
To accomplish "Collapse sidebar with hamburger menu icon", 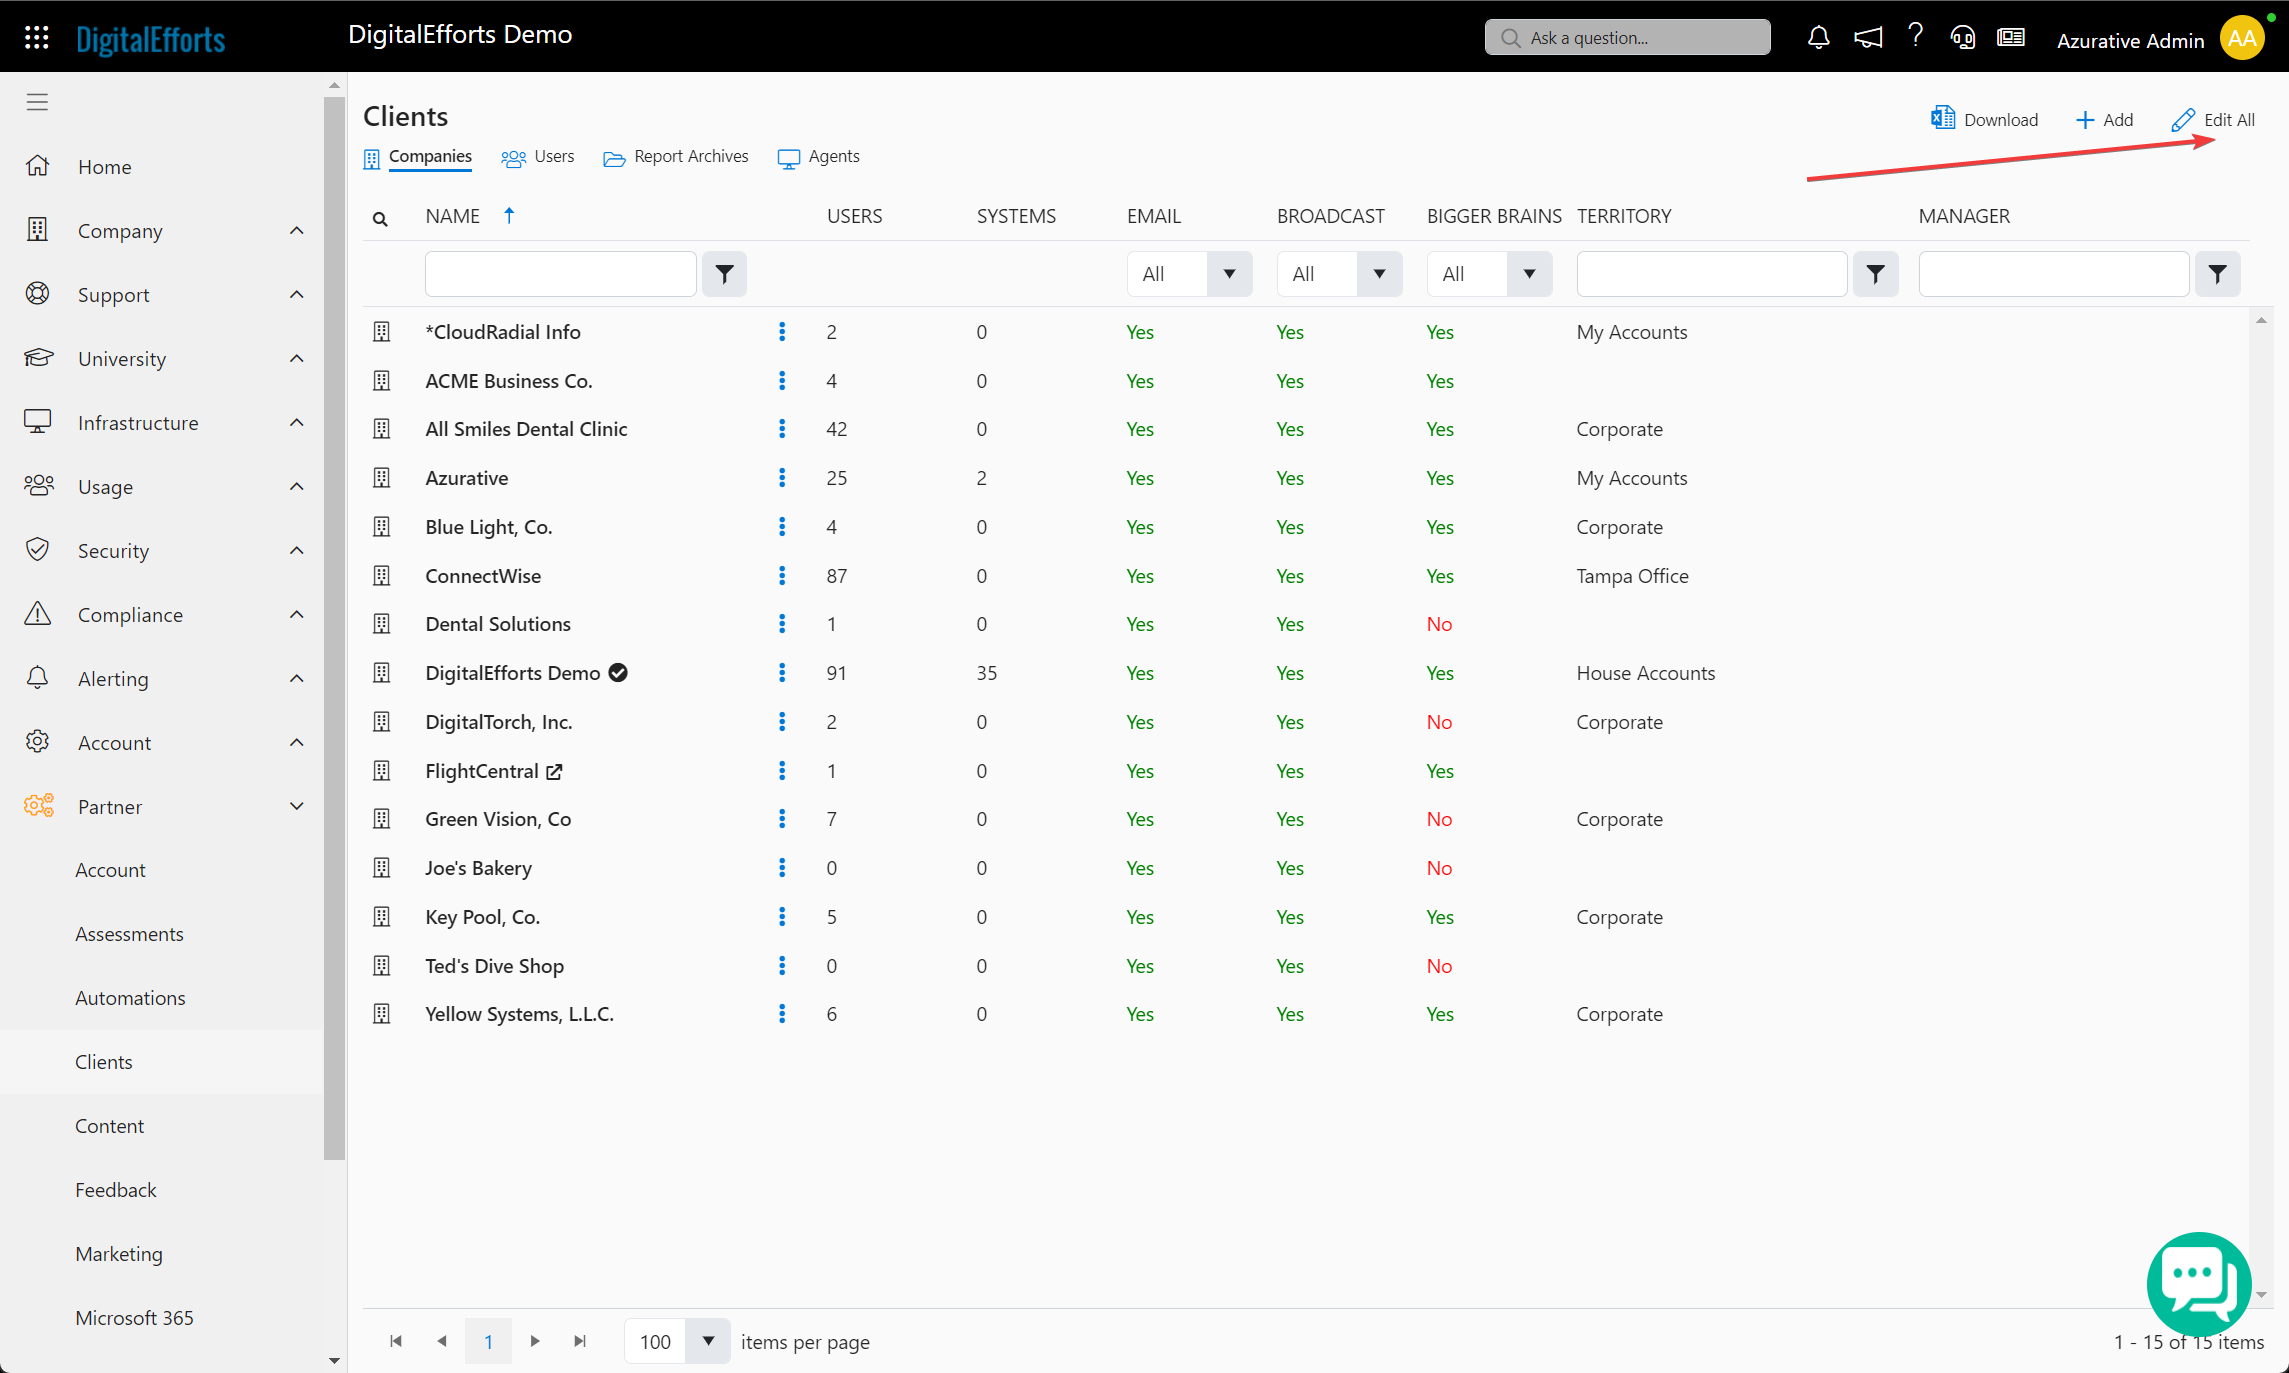I will point(37,102).
